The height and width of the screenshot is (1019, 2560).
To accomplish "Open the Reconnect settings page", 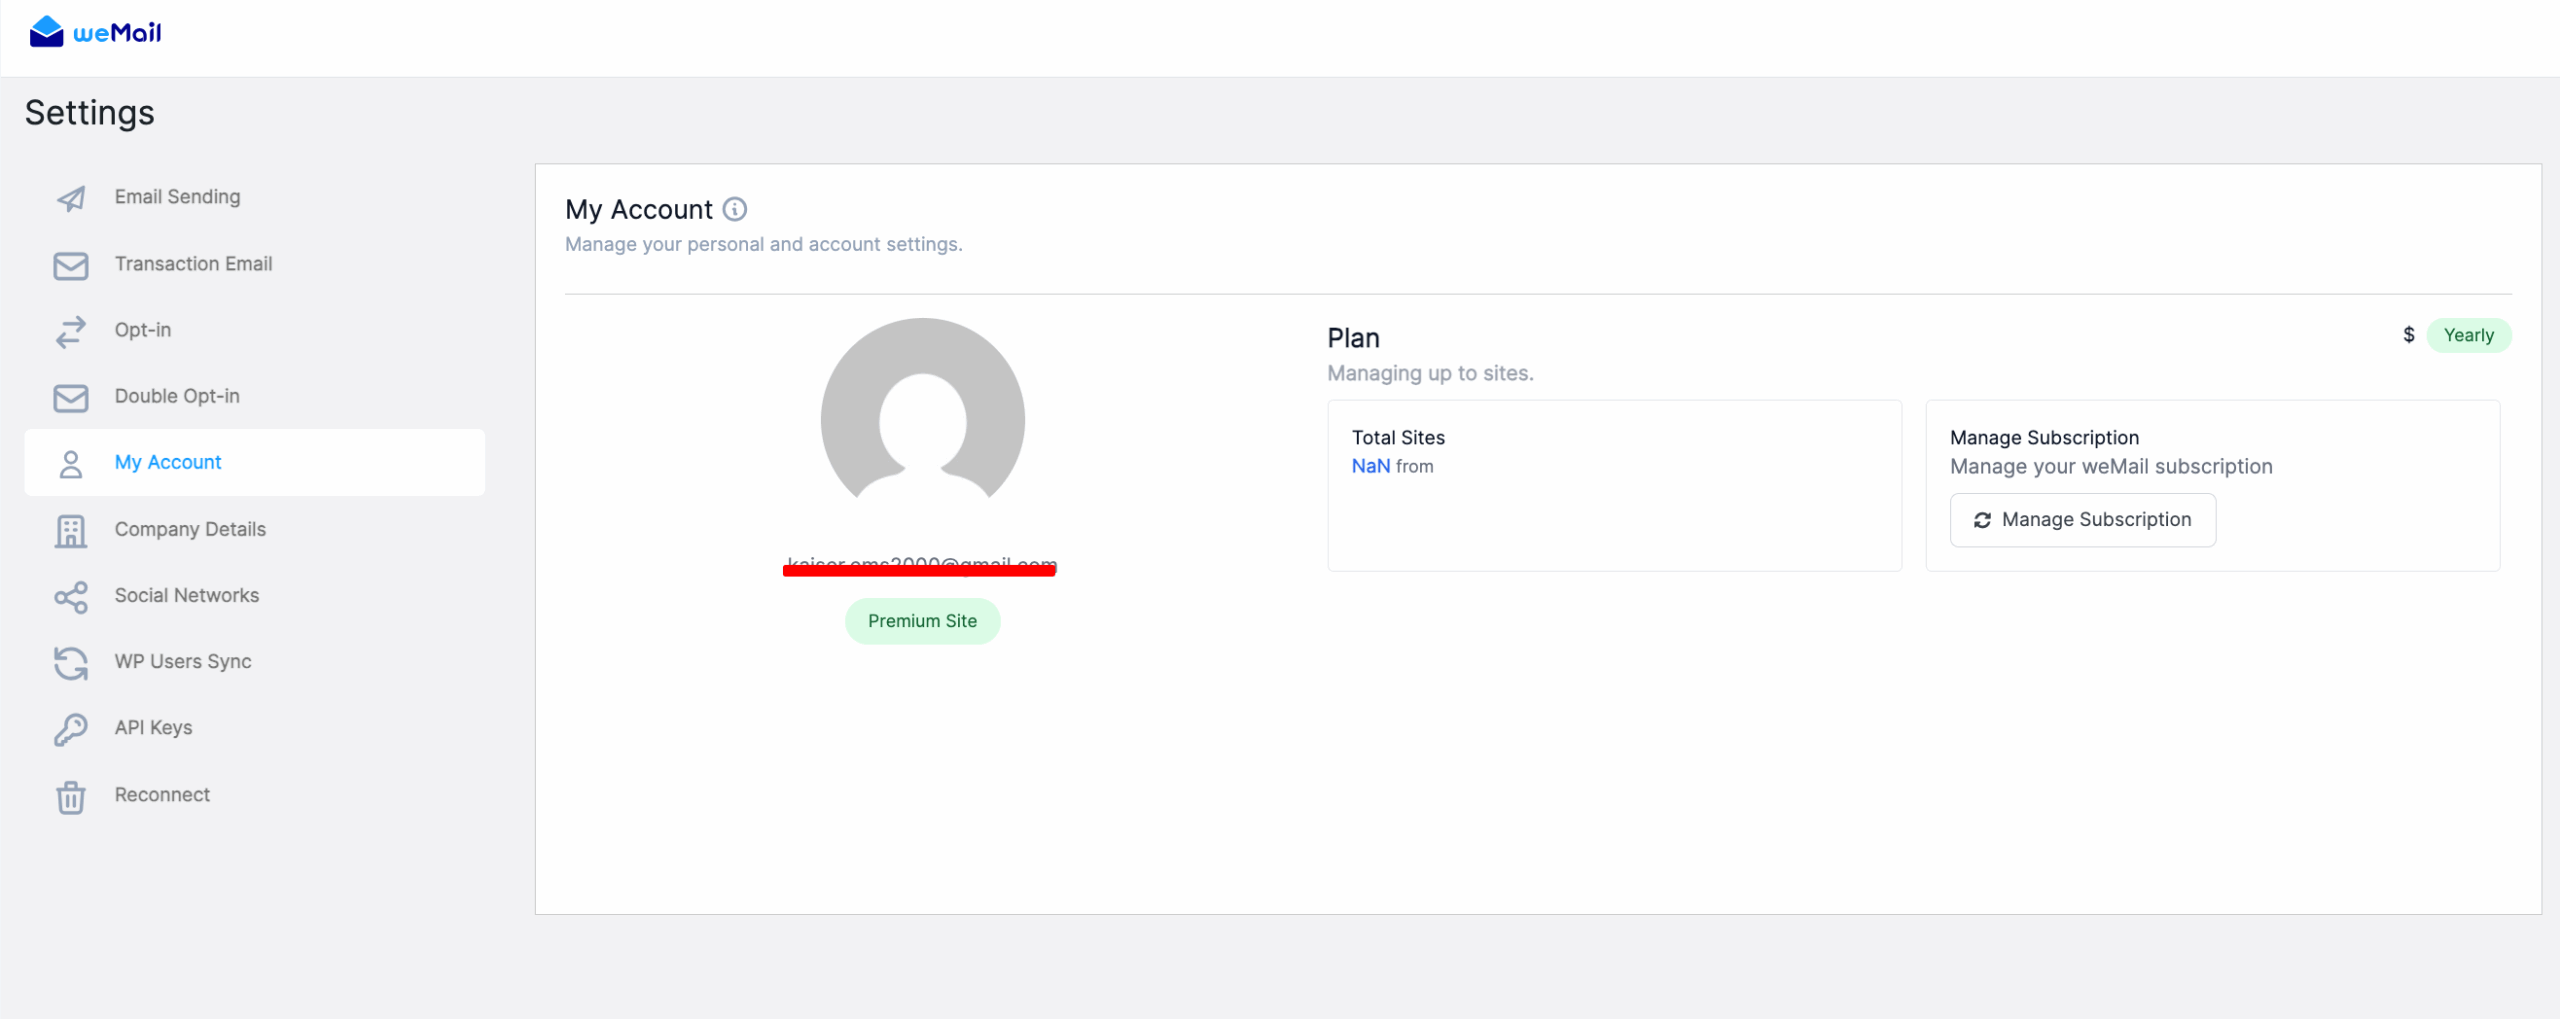I will point(162,794).
